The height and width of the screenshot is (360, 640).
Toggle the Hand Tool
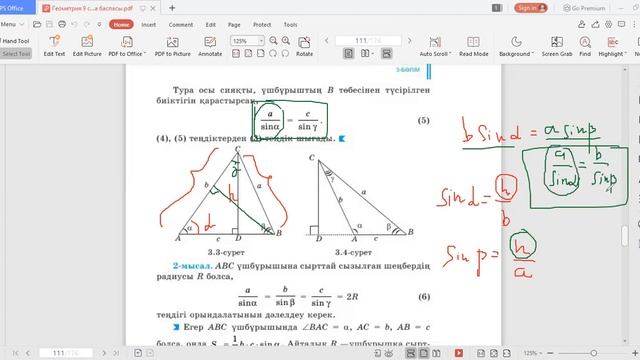(x=16, y=41)
